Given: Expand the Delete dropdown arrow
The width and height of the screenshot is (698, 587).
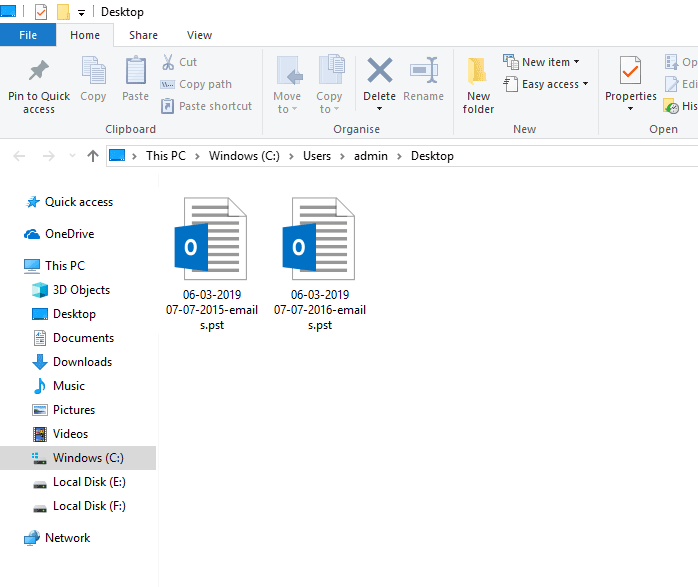Looking at the screenshot, I should tap(379, 109).
